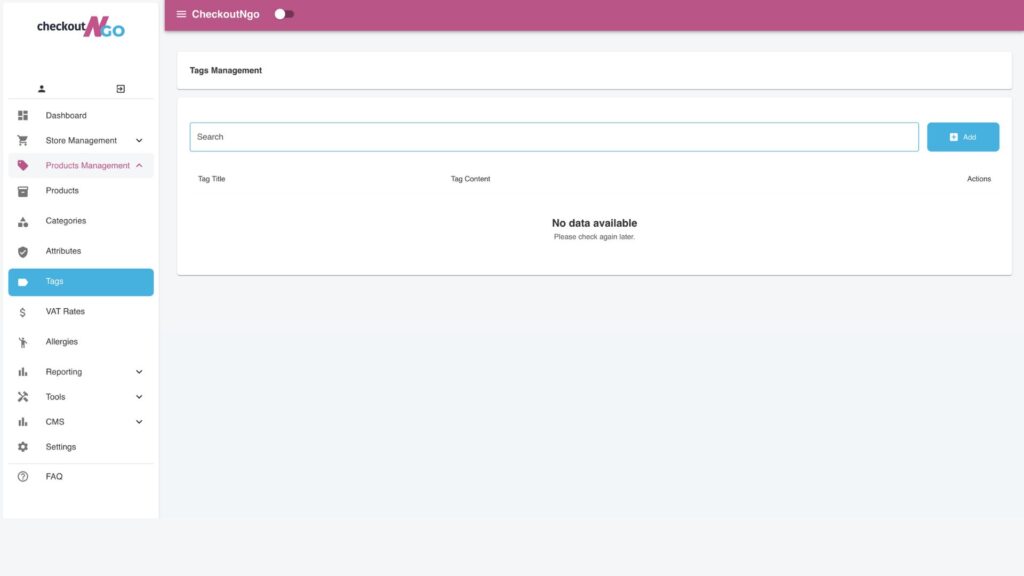This screenshot has height=576, width=1024.
Task: Toggle the switch next to CheckoutNgo title
Action: [284, 14]
